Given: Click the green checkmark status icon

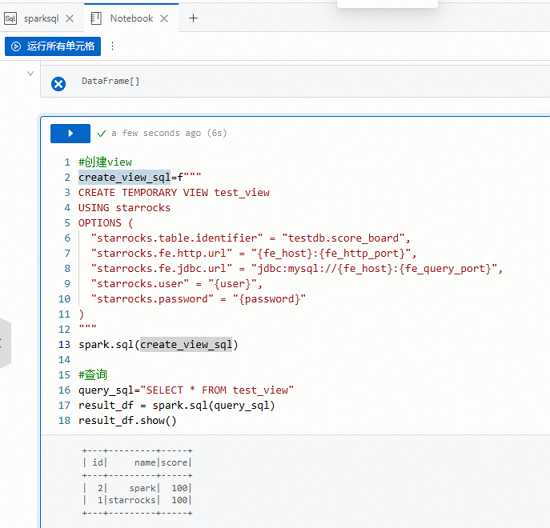Looking at the screenshot, I should 102,133.
